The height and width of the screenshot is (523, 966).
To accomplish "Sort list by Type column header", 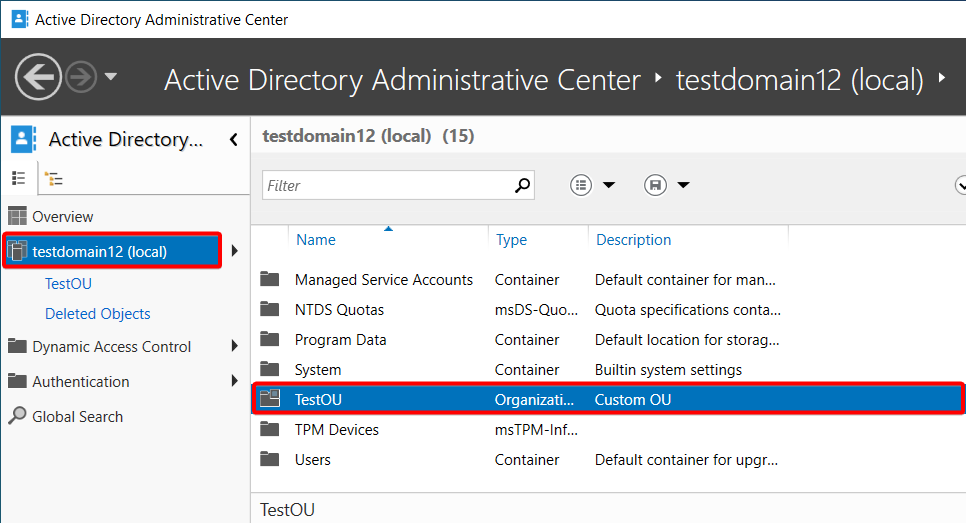I will point(511,240).
